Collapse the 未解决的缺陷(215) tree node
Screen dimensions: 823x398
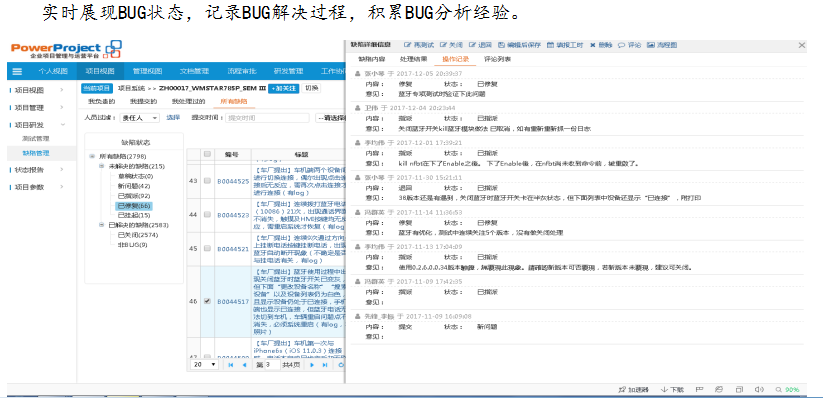pos(102,166)
